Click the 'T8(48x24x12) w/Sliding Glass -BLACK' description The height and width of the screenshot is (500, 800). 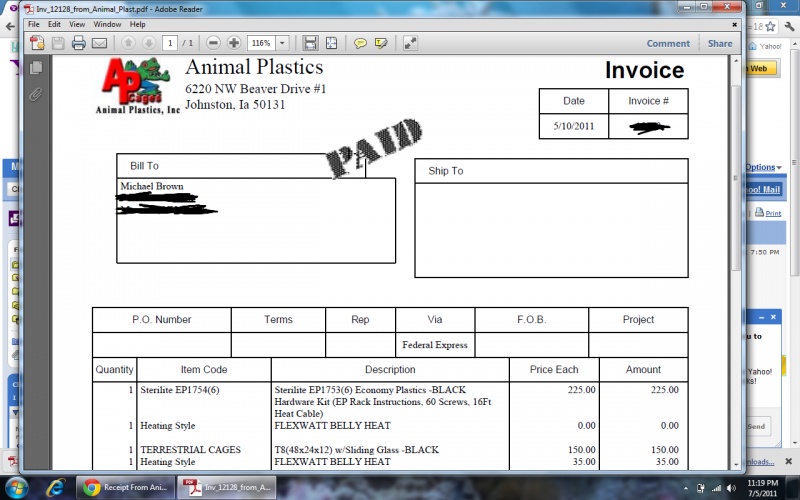[356, 449]
